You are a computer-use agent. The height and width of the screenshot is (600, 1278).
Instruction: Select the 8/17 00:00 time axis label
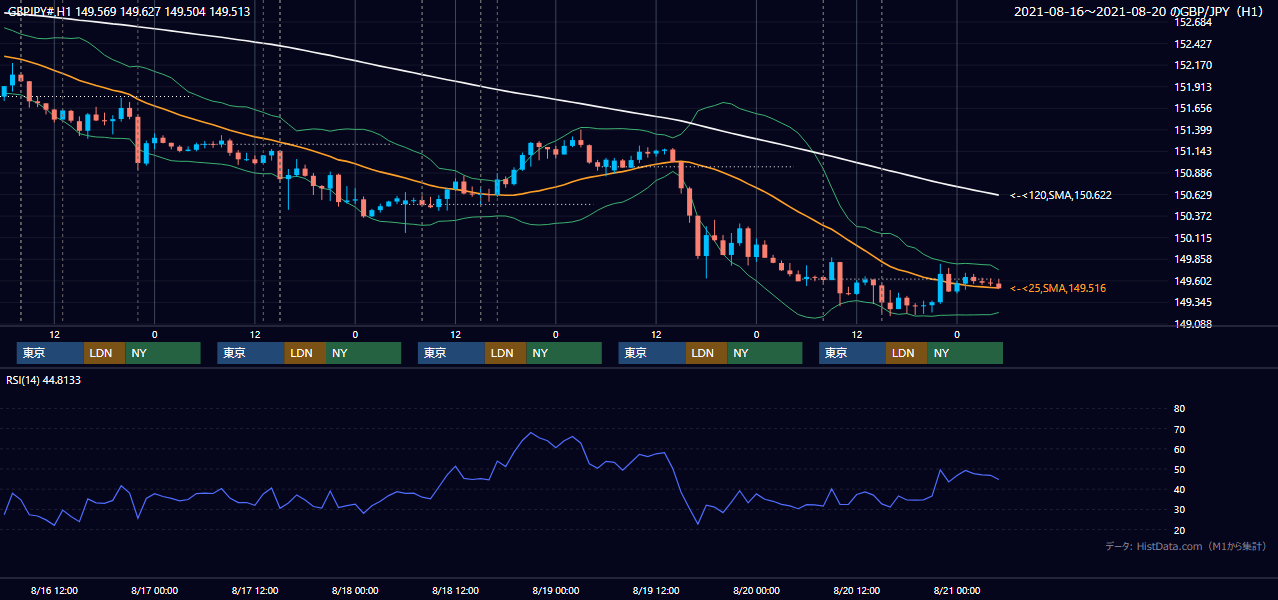coord(155,590)
